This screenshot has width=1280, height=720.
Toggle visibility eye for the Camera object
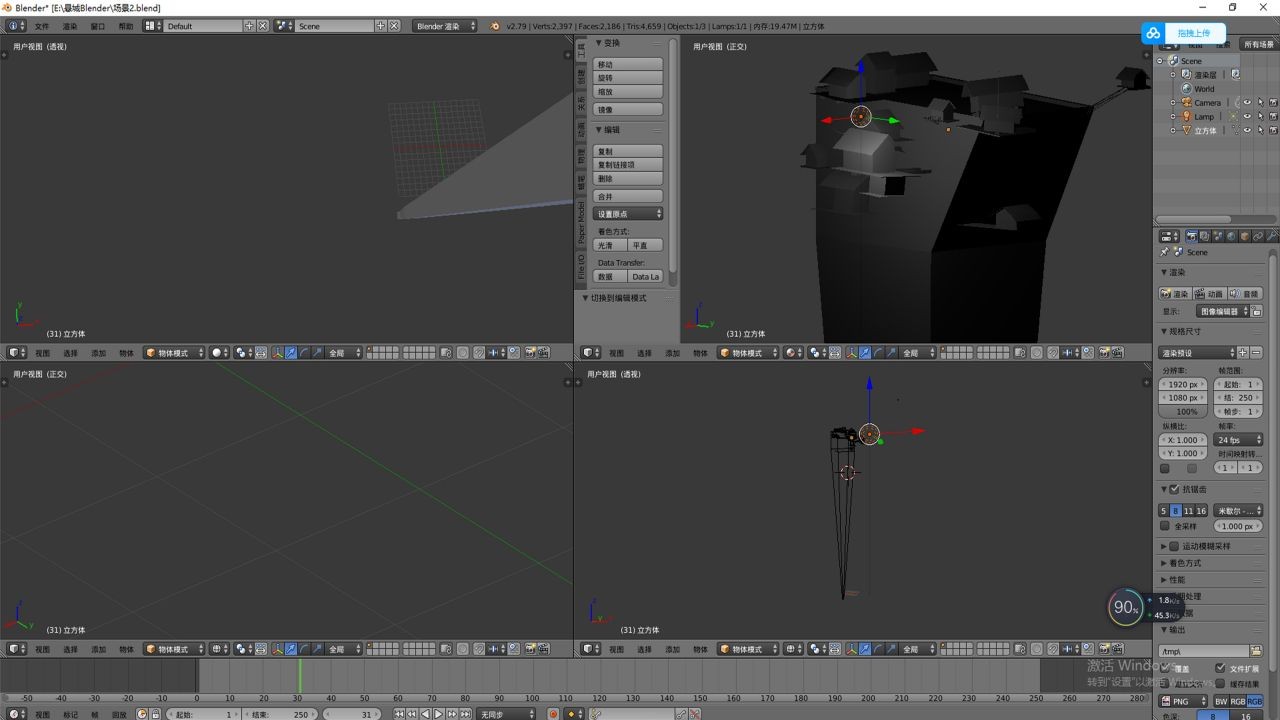click(x=1246, y=103)
